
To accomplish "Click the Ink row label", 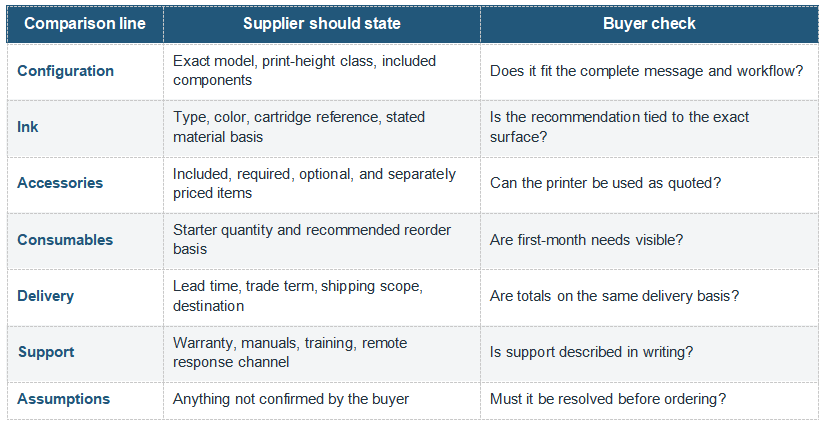I will [27, 127].
